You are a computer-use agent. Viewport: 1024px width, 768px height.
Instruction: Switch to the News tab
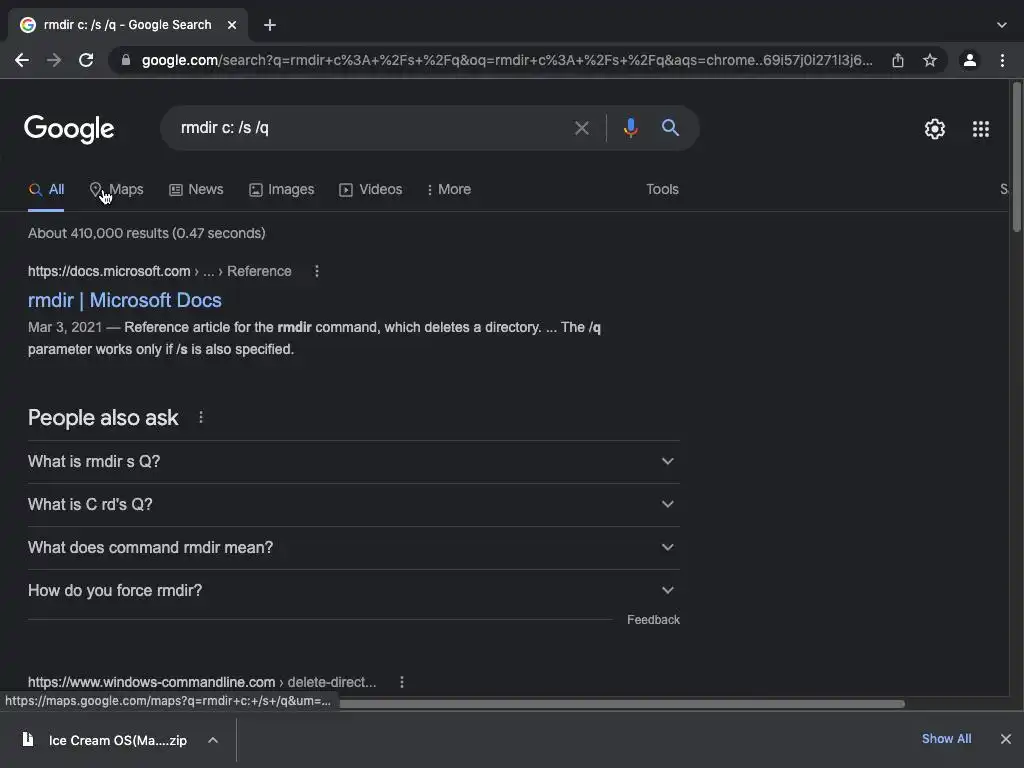point(196,189)
